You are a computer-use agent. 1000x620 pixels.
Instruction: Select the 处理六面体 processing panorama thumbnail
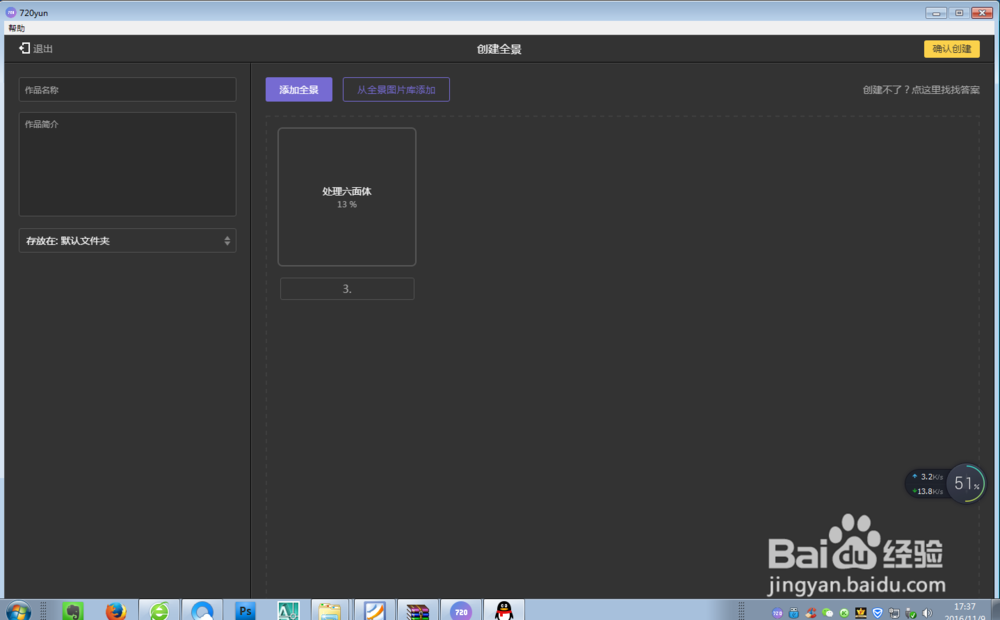click(347, 196)
